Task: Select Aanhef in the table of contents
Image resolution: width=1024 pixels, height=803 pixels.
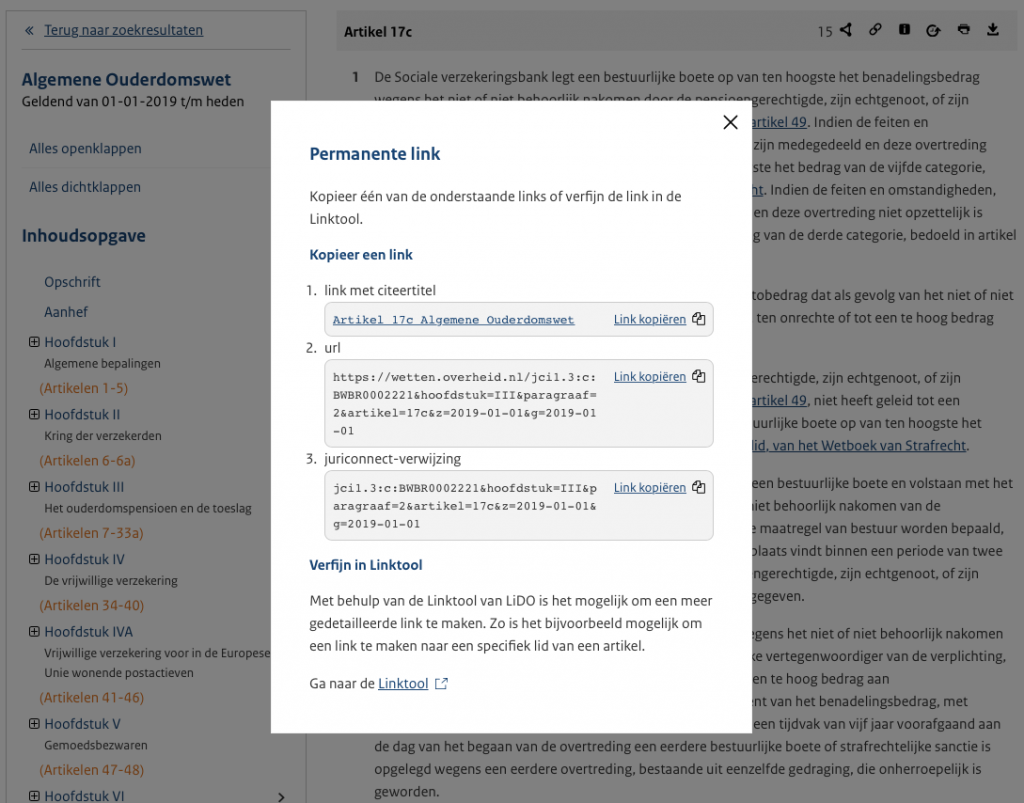Action: click(66, 312)
